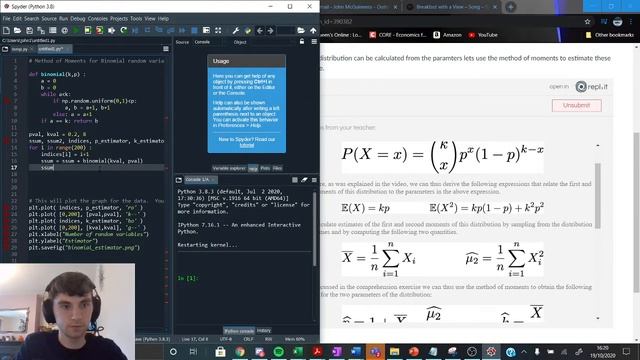
Task: Create a new file in Spyder toolbar
Action: tap(6, 30)
